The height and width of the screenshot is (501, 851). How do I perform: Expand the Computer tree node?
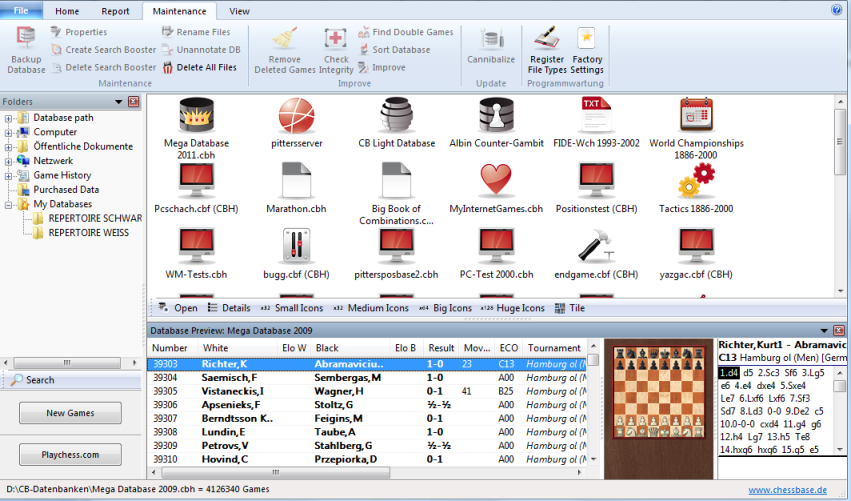(8, 132)
